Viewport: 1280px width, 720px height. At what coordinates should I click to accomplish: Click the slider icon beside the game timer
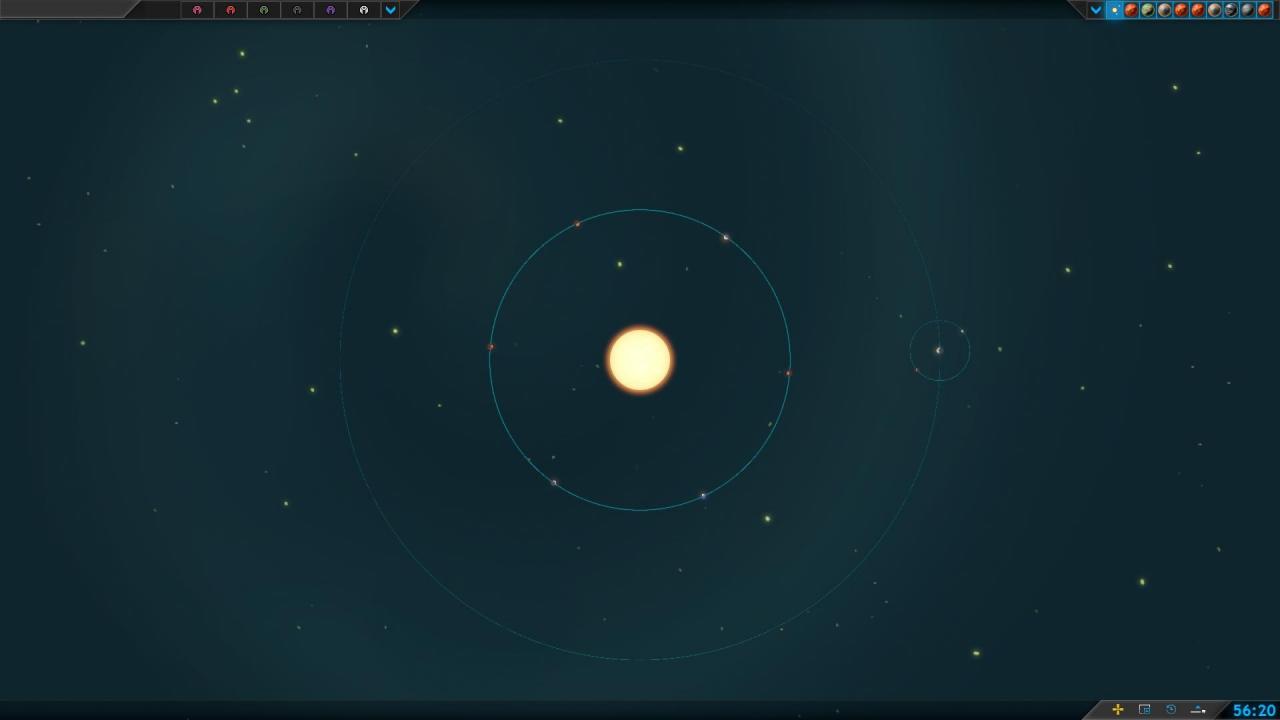coord(1198,710)
